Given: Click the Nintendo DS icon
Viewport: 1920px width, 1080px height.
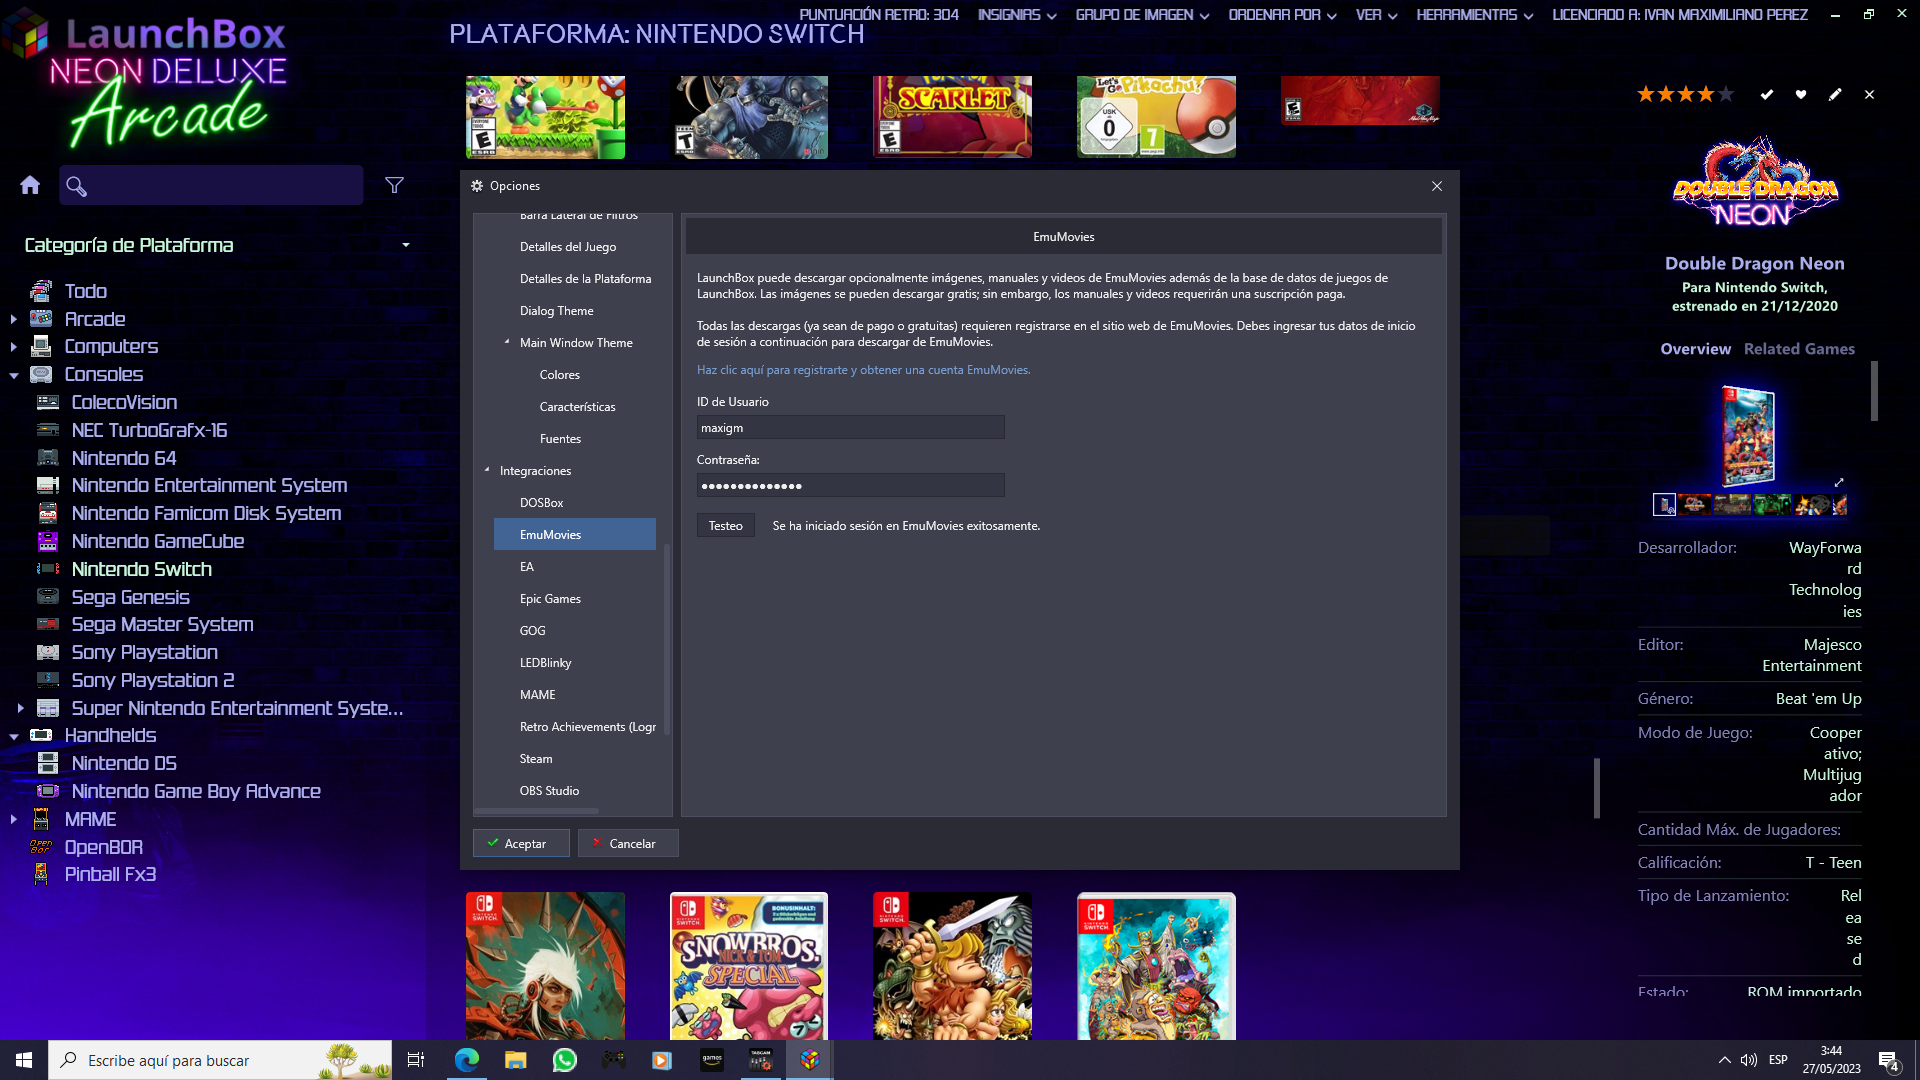Looking at the screenshot, I should (48, 763).
